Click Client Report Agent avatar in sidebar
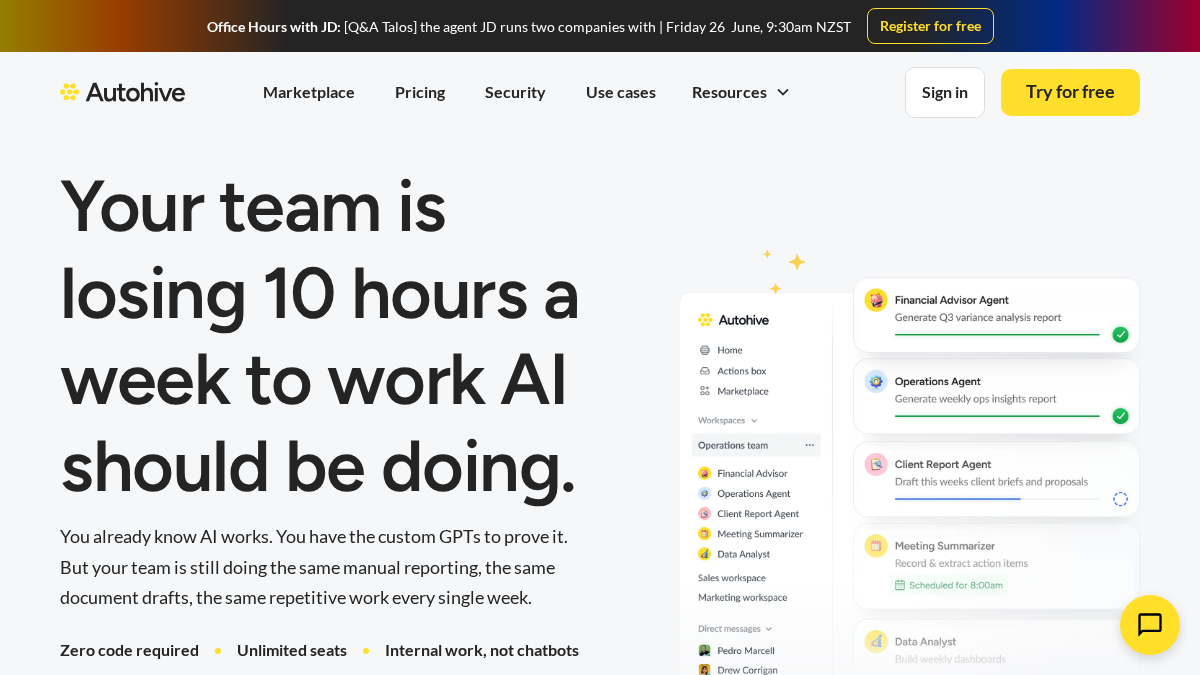Image resolution: width=1200 pixels, height=675 pixels. click(x=704, y=513)
